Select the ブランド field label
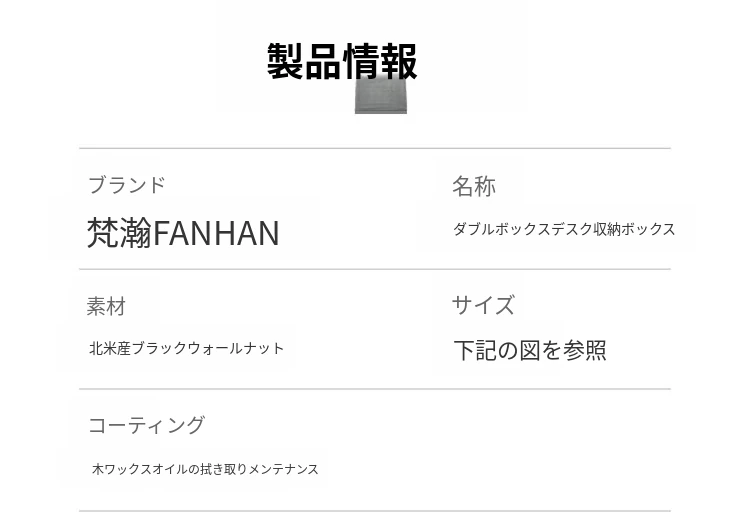Viewport: 750px width, 524px height. (x=127, y=185)
